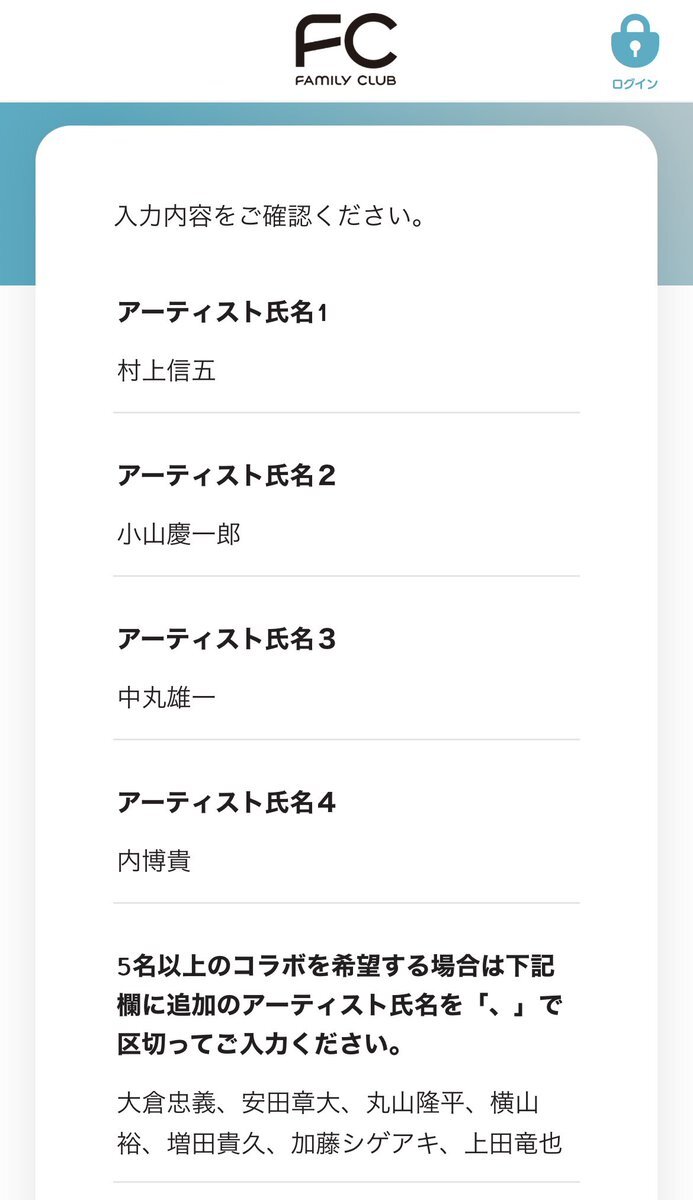The image size is (693, 1200).
Task: Click the lock login icon
Action: click(x=635, y=40)
